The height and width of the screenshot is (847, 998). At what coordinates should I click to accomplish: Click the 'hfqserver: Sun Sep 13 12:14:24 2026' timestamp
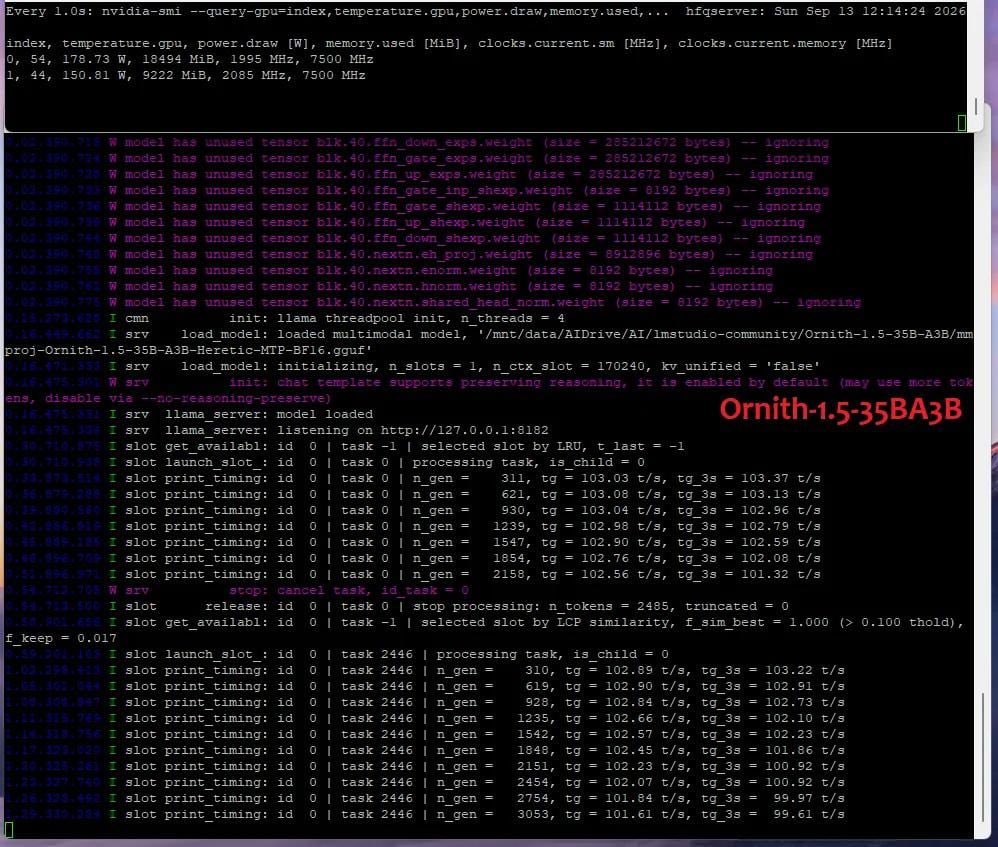tap(825, 11)
